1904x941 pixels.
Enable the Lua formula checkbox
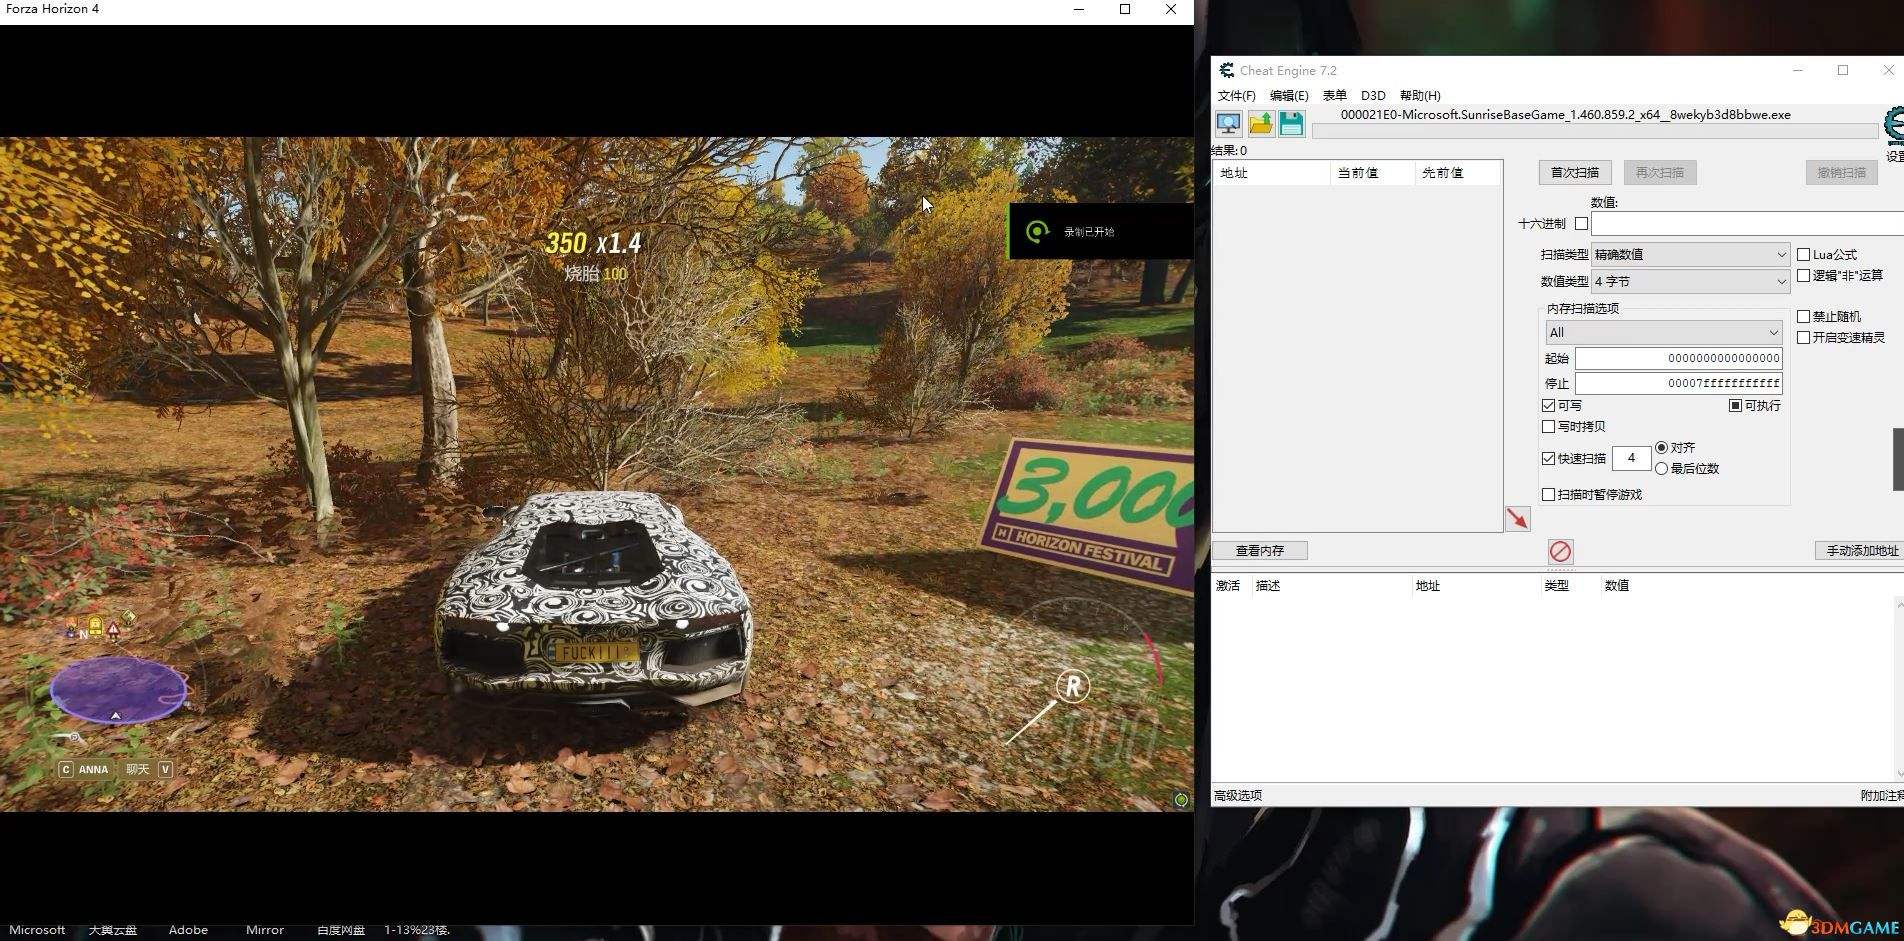coord(1804,255)
